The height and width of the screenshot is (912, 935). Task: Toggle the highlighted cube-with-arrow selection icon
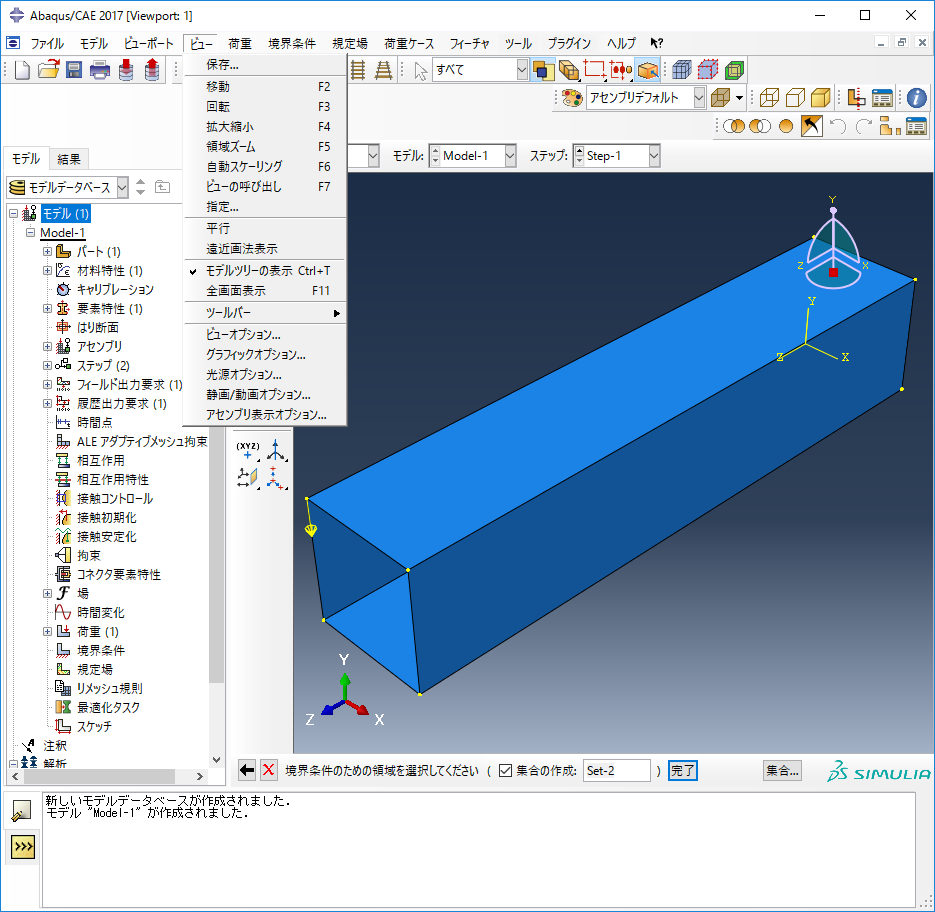click(x=648, y=70)
